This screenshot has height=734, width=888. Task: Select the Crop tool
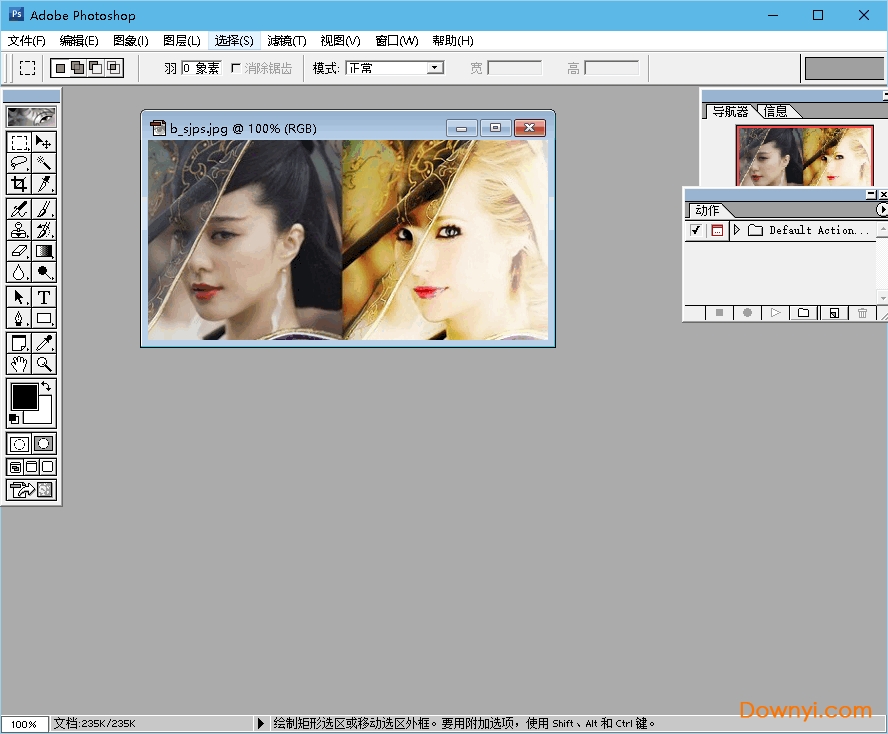[x=18, y=185]
